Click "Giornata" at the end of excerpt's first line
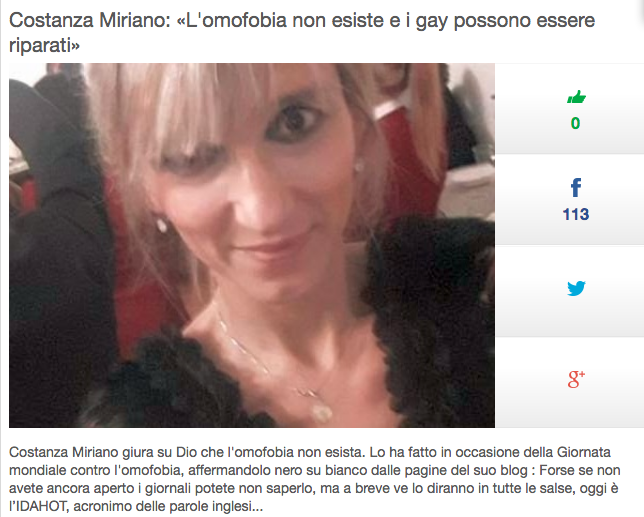Screen dimensions: 644x517 [583, 452]
